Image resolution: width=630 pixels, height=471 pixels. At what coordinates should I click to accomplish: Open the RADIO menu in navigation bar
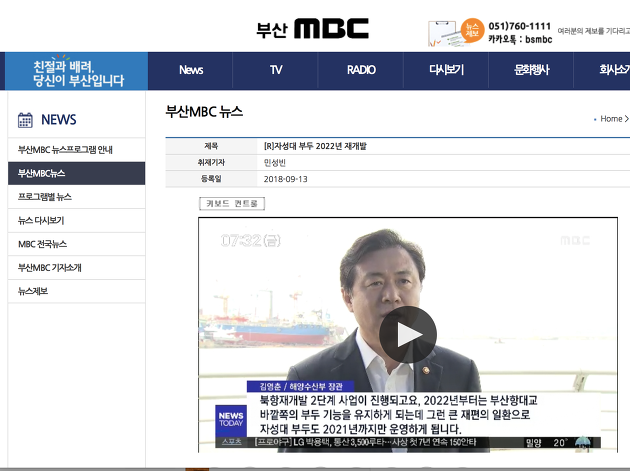tap(361, 70)
